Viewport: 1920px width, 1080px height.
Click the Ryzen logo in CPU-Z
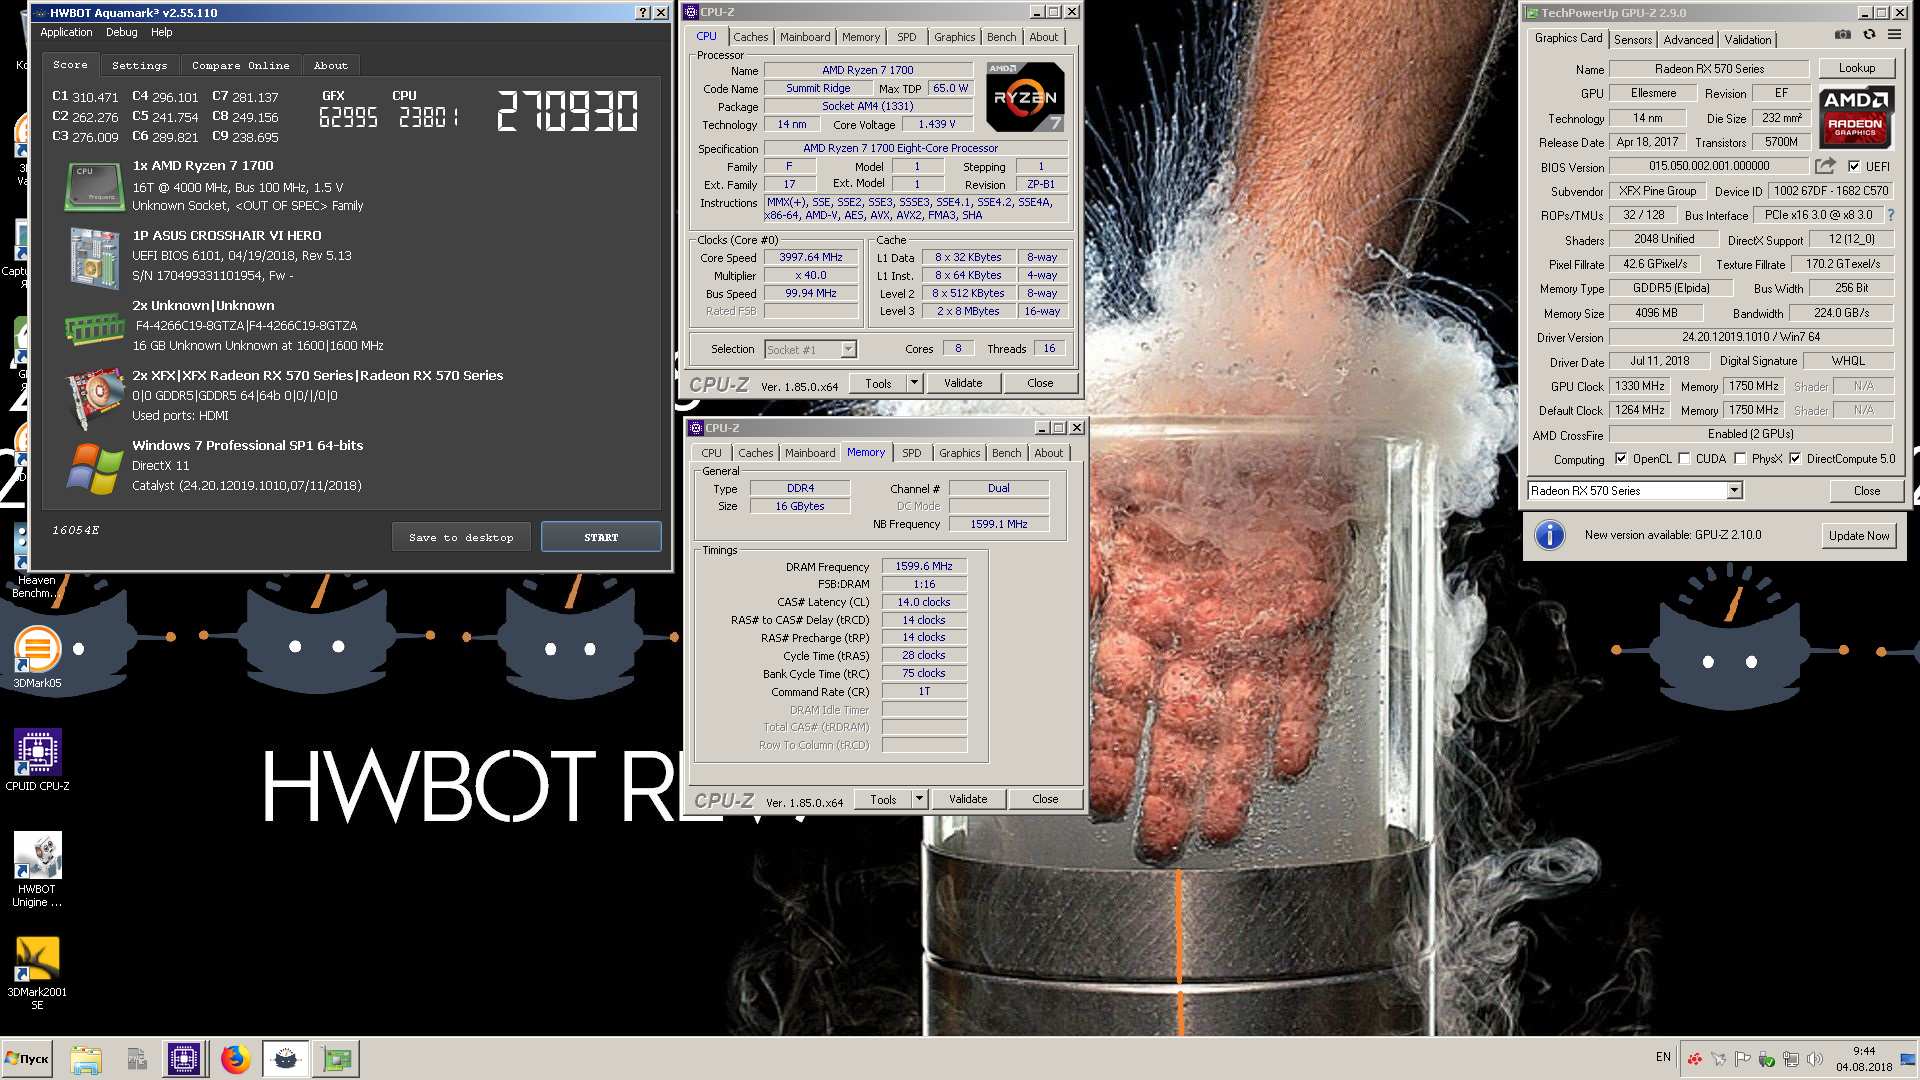click(1025, 97)
